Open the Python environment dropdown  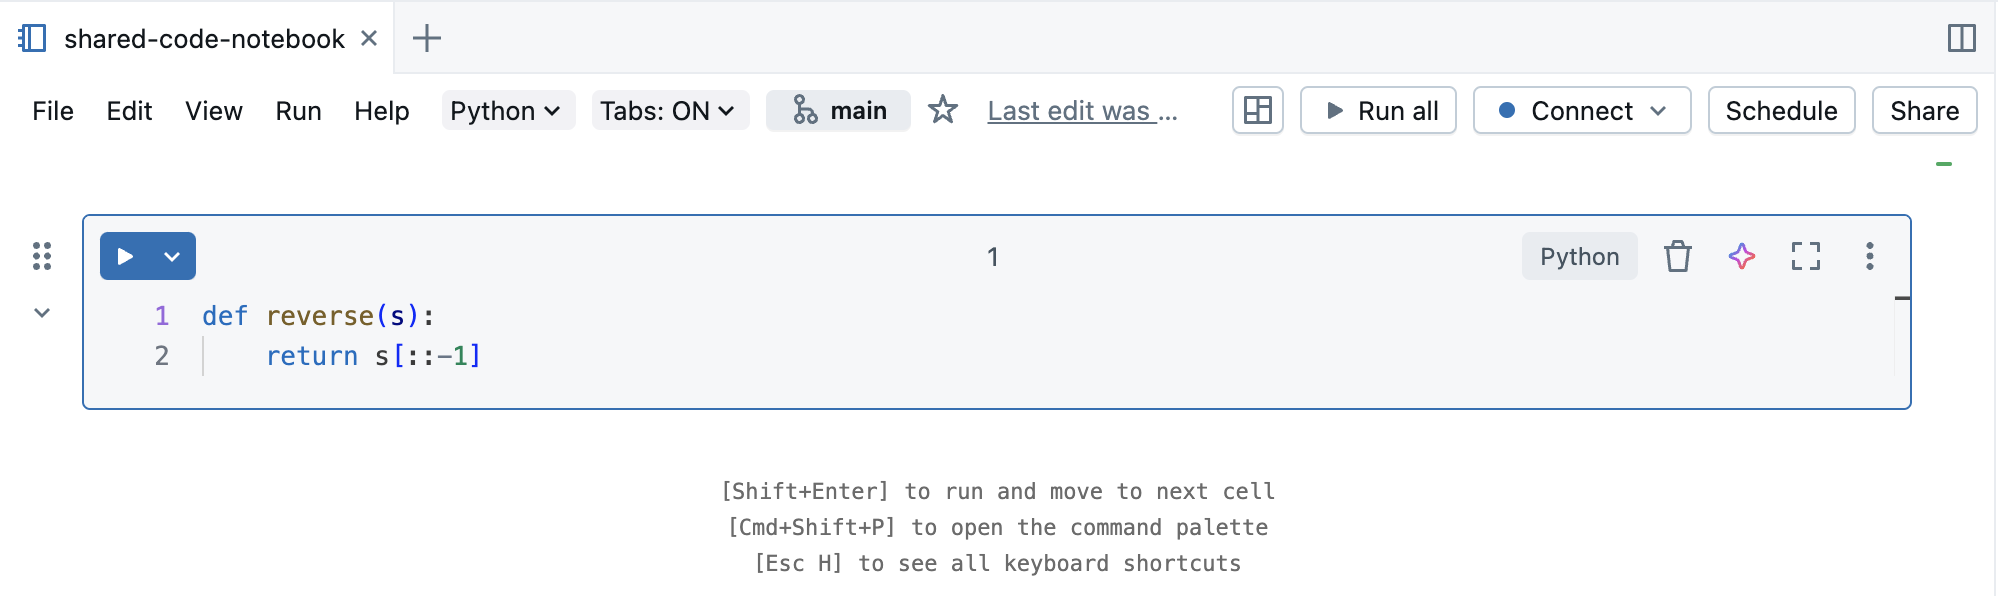click(x=507, y=111)
